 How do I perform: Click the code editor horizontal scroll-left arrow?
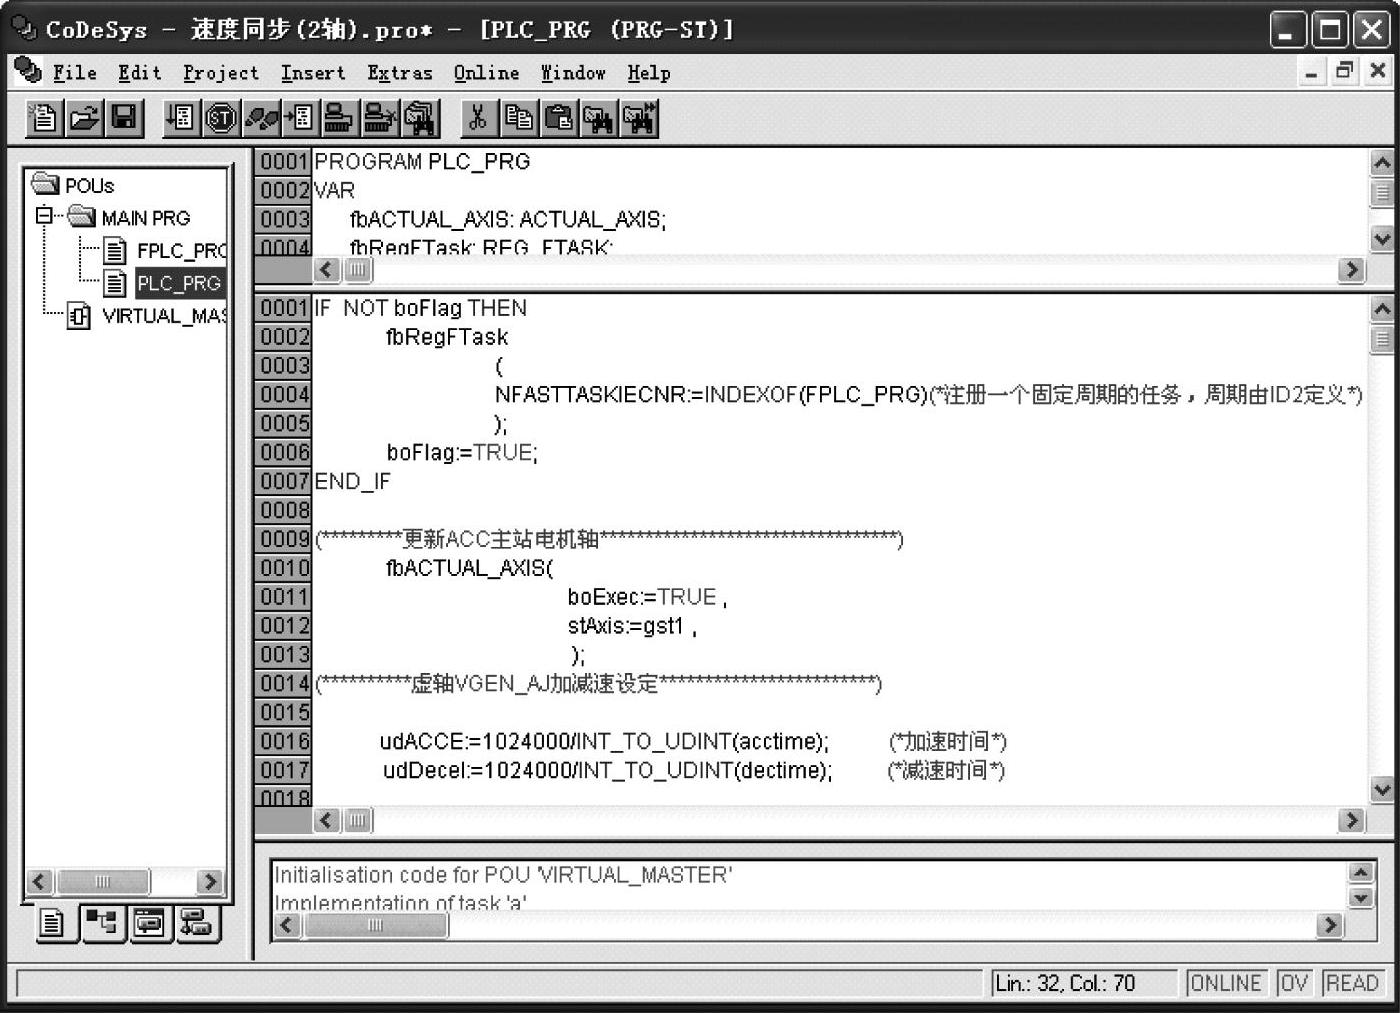tap(327, 820)
